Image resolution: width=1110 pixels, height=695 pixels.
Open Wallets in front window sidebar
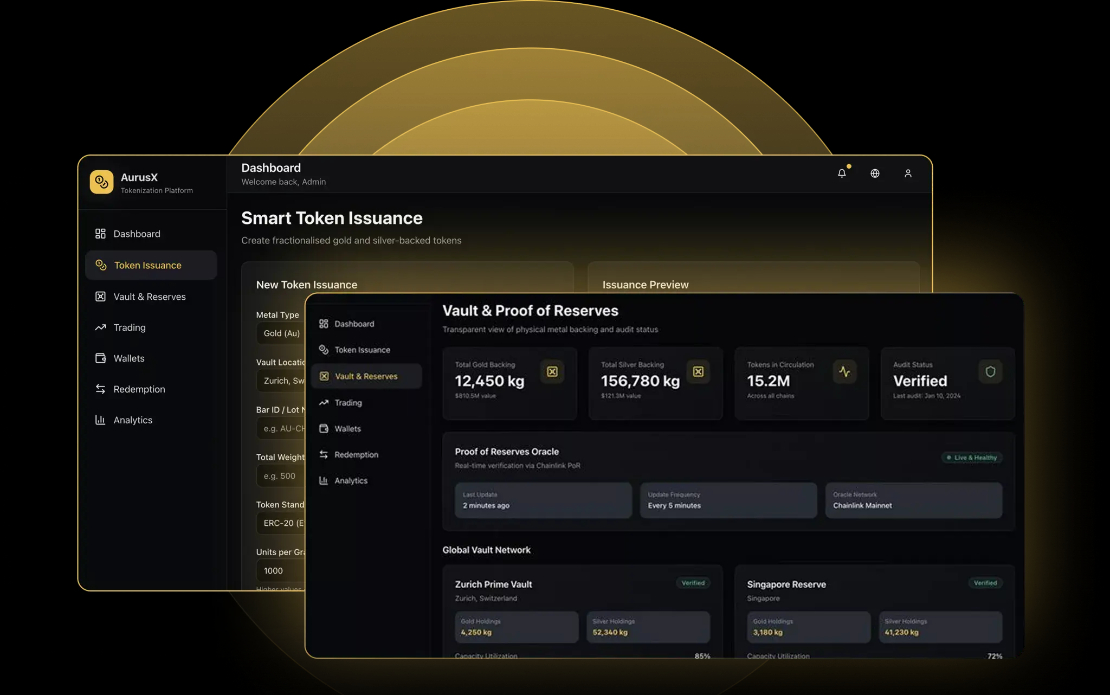click(367, 429)
